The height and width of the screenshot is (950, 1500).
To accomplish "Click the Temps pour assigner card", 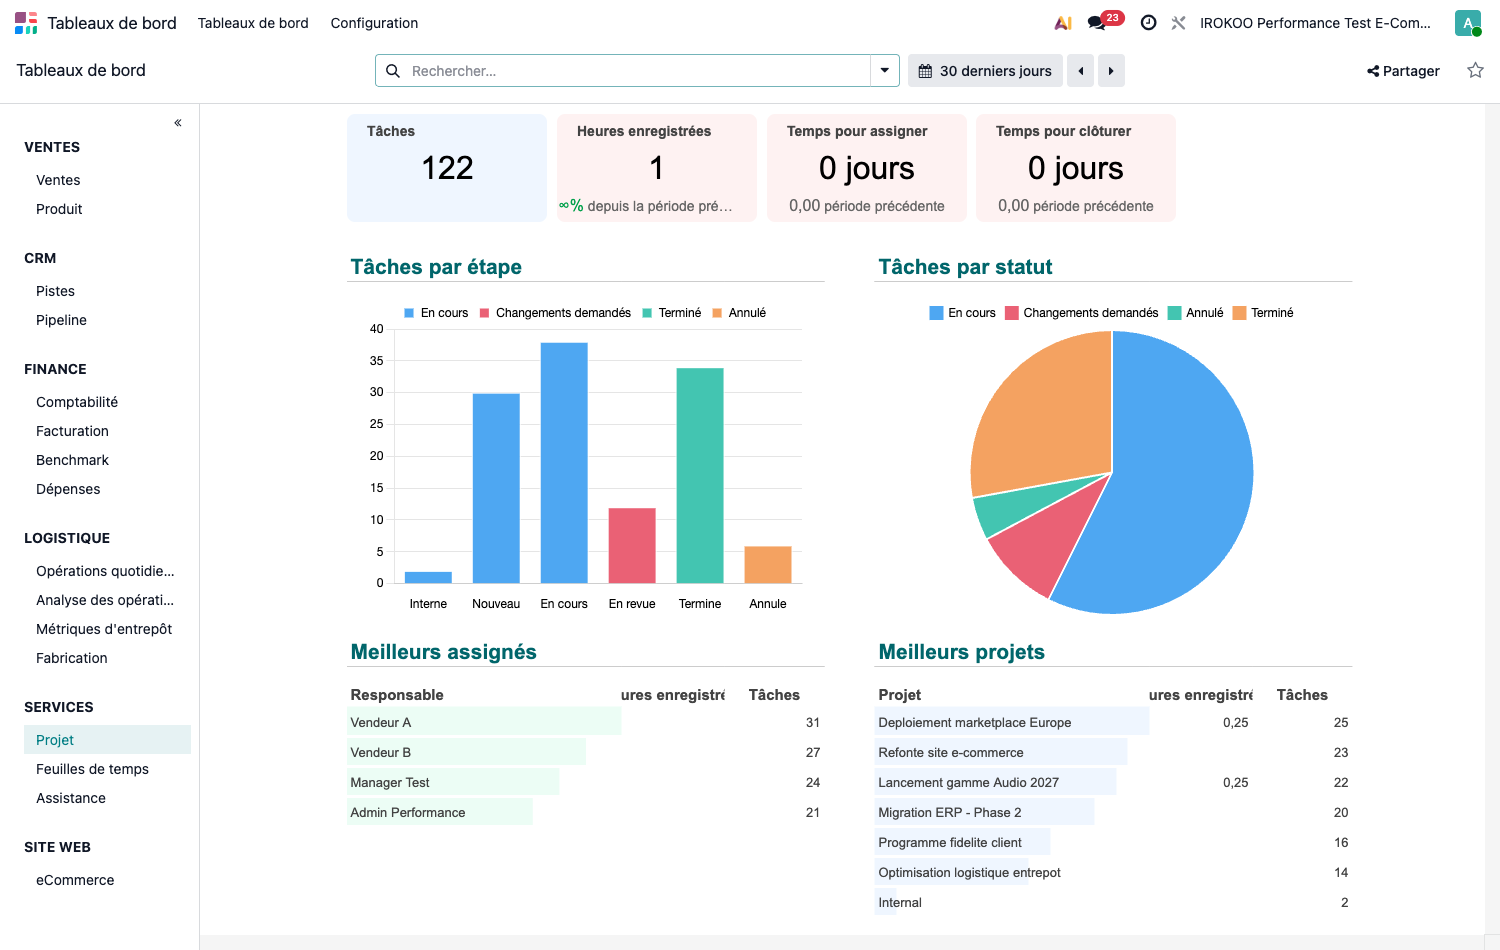I will click(866, 168).
